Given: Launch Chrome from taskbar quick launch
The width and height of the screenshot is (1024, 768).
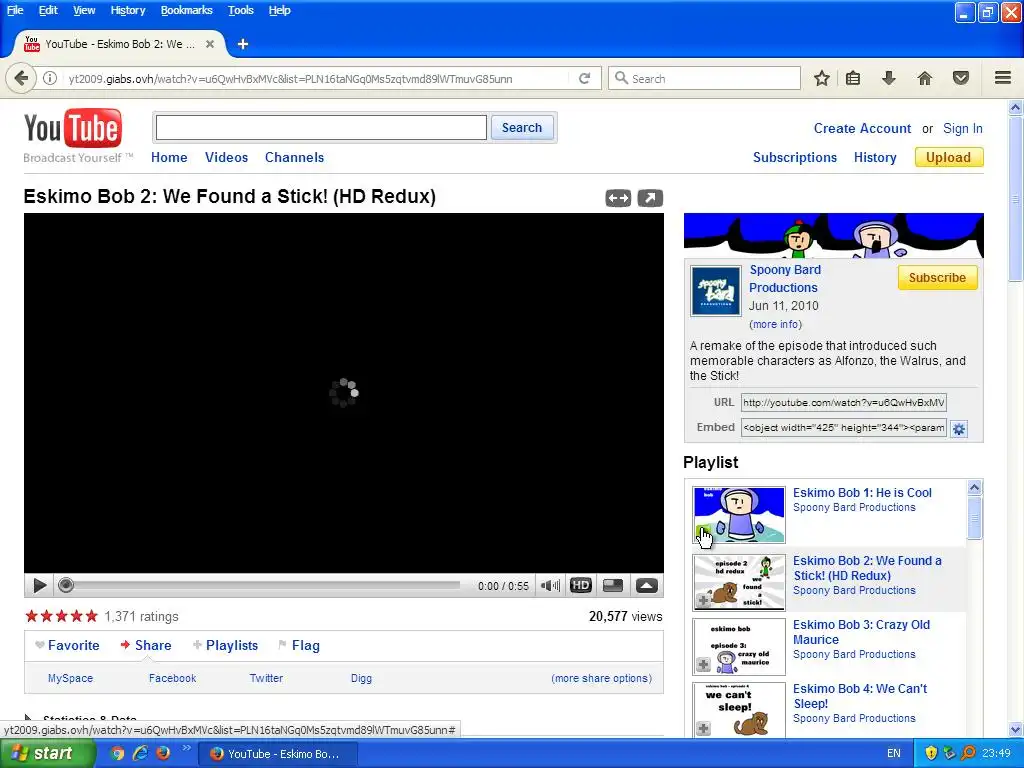Looking at the screenshot, I should tap(118, 753).
